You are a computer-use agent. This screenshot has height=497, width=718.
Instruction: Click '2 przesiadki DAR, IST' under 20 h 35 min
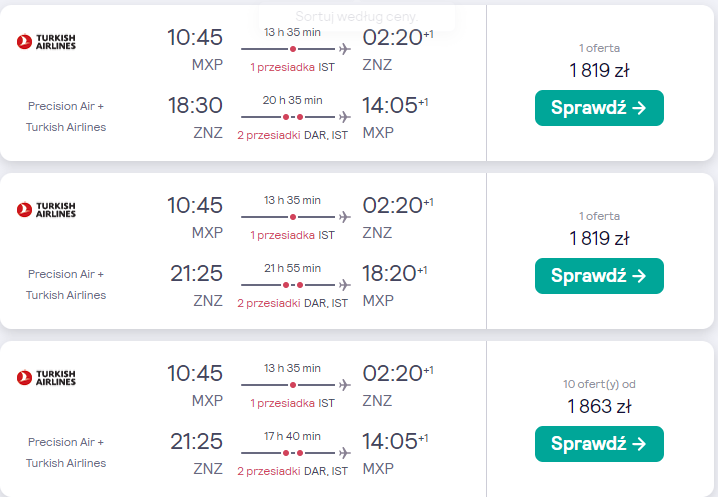(x=293, y=135)
